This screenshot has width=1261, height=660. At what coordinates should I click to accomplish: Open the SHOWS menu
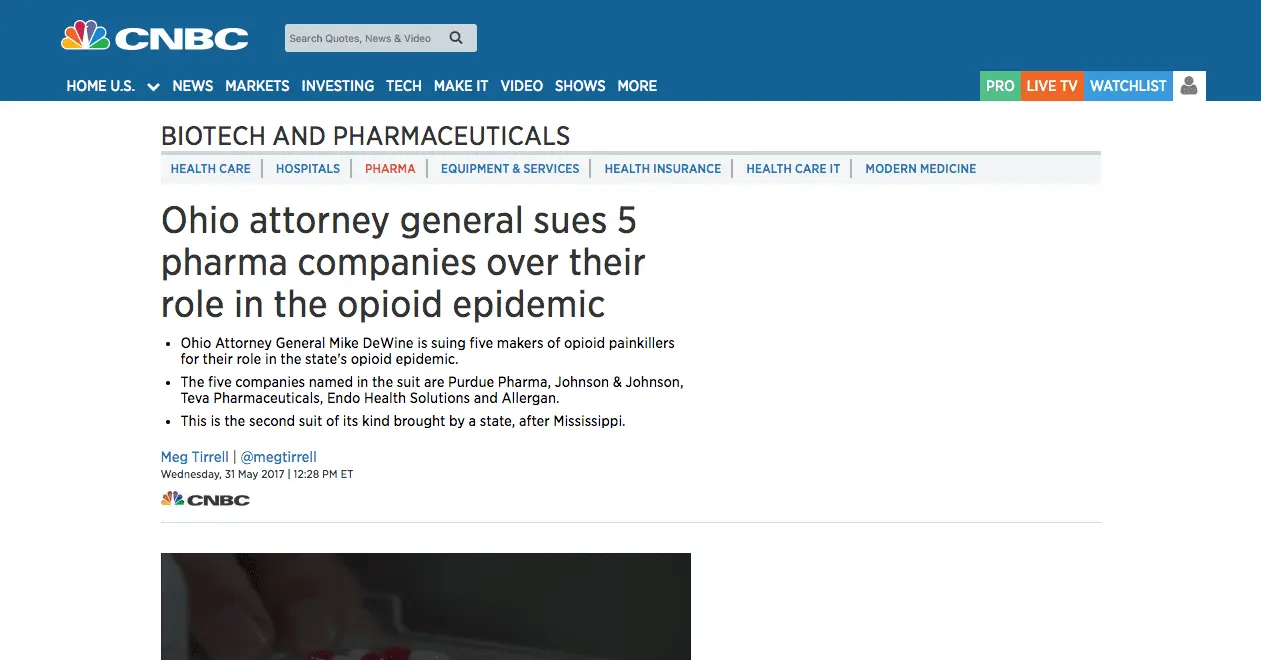[x=580, y=86]
